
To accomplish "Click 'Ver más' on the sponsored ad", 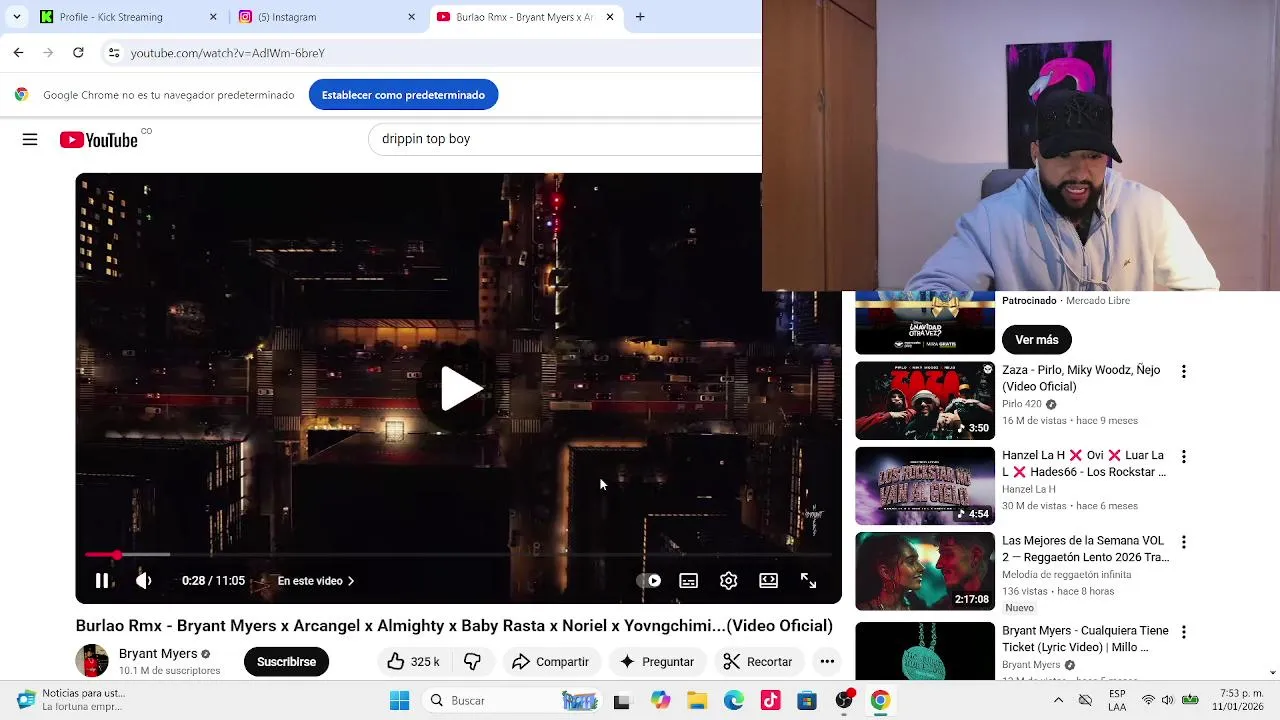I will [x=1037, y=340].
